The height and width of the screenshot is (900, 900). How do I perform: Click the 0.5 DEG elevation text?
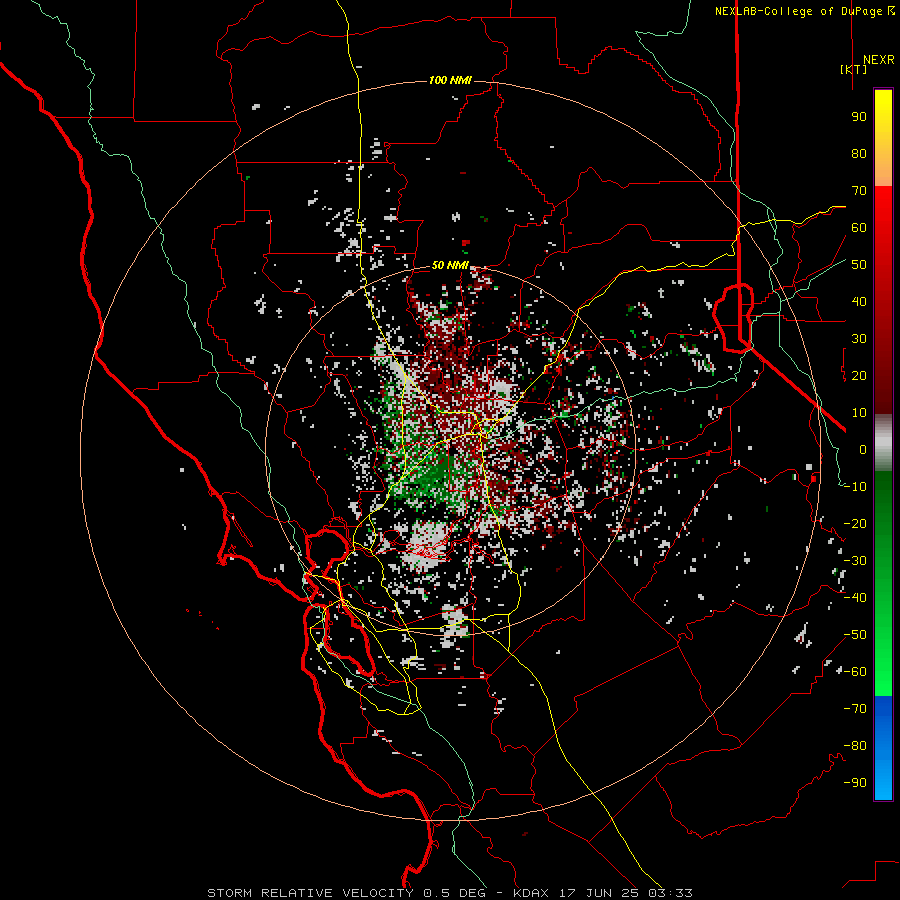click(x=454, y=893)
